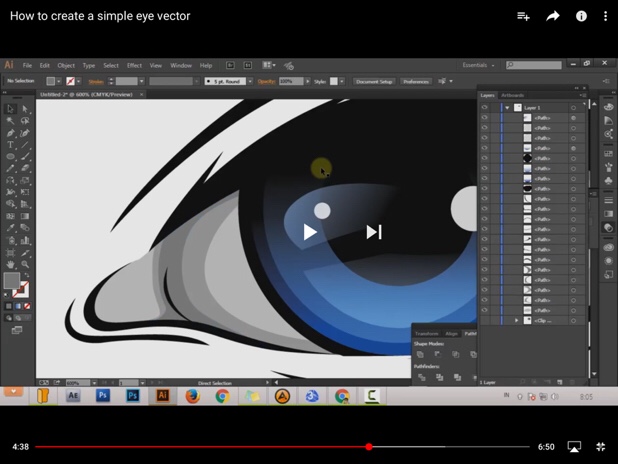Image resolution: width=618 pixels, height=464 pixels.
Task: Click the Document Setup button
Action: tap(375, 81)
